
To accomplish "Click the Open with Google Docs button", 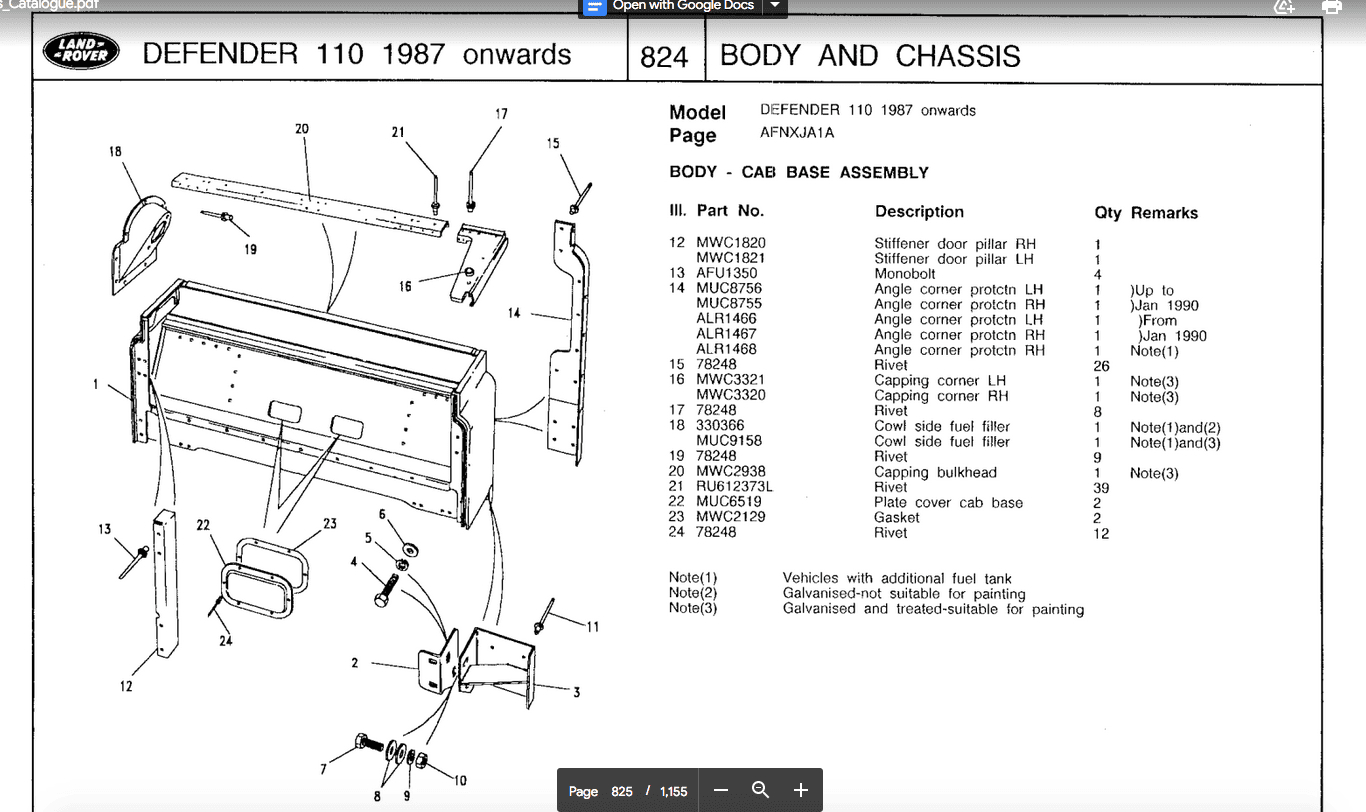I will [670, 6].
